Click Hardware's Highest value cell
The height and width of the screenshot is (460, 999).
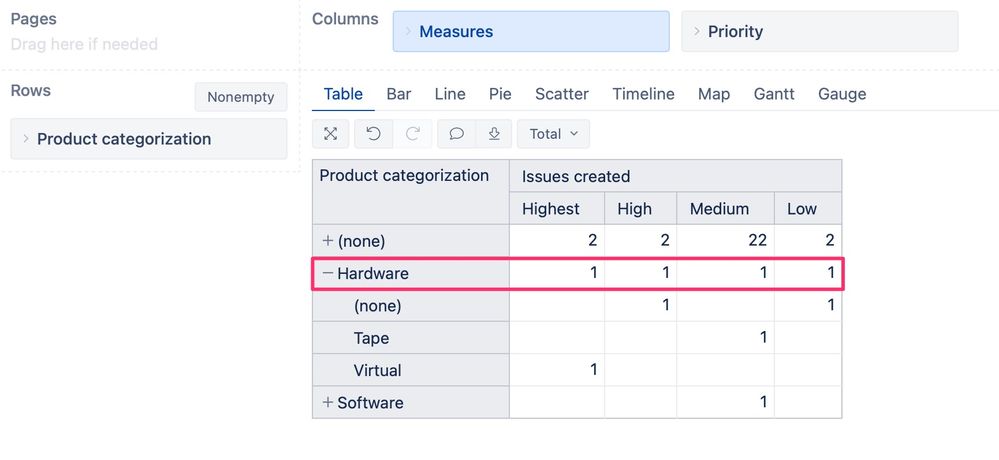(x=557, y=273)
